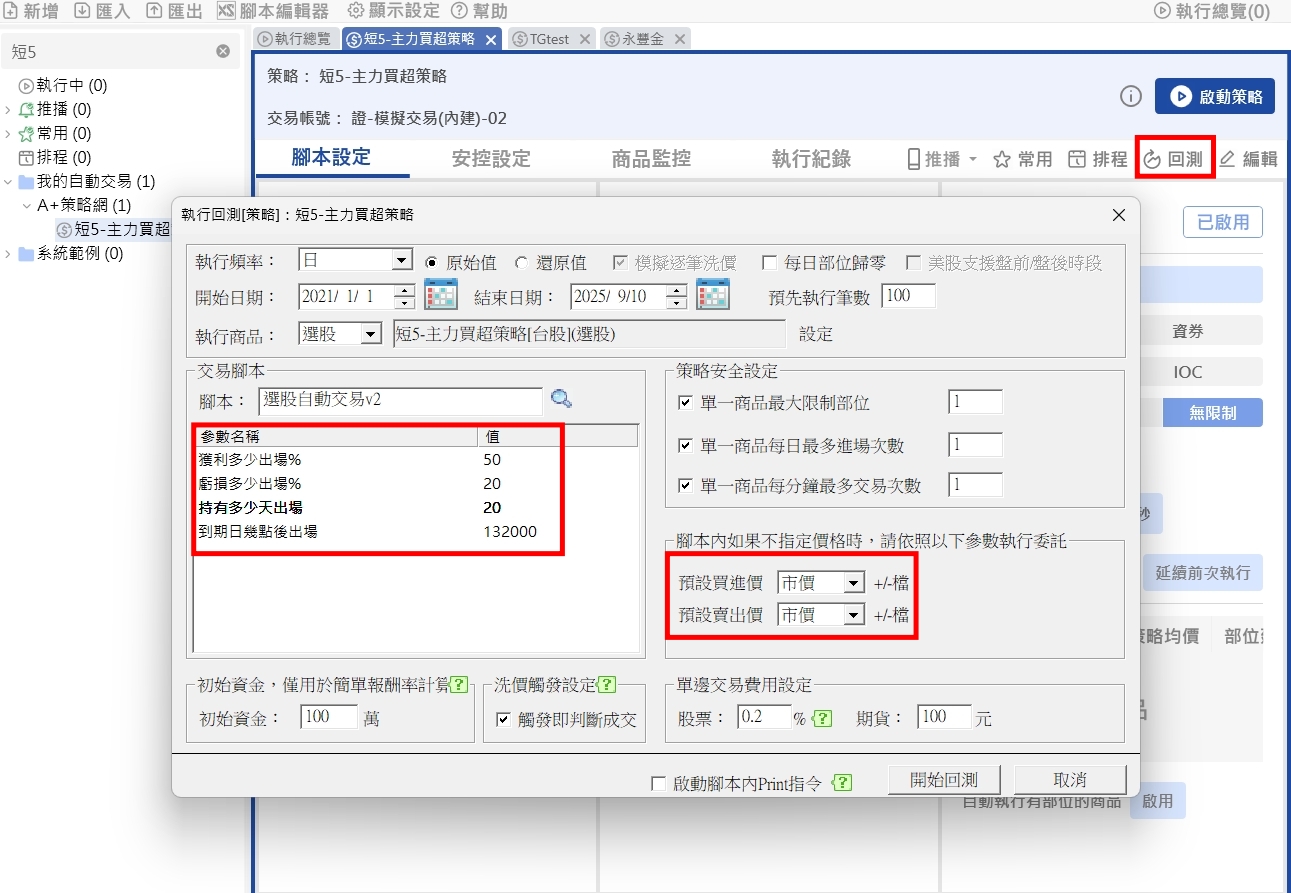
Task: Open the 腳本編輯器 script editor
Action: [272, 11]
